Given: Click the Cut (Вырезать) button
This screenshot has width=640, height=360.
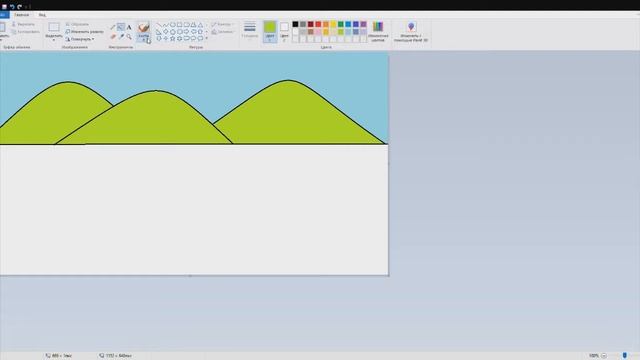Looking at the screenshot, I should tap(23, 24).
